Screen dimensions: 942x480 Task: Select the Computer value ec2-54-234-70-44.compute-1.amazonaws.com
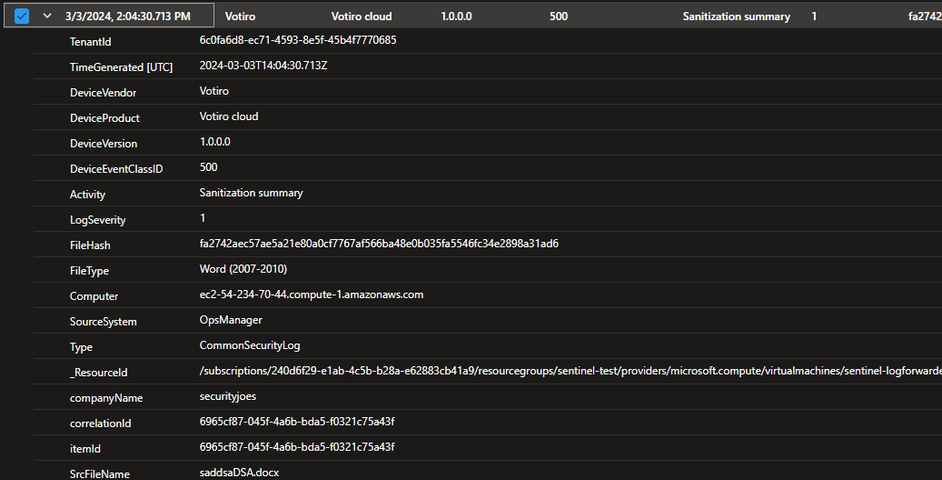pyautogui.click(x=312, y=295)
